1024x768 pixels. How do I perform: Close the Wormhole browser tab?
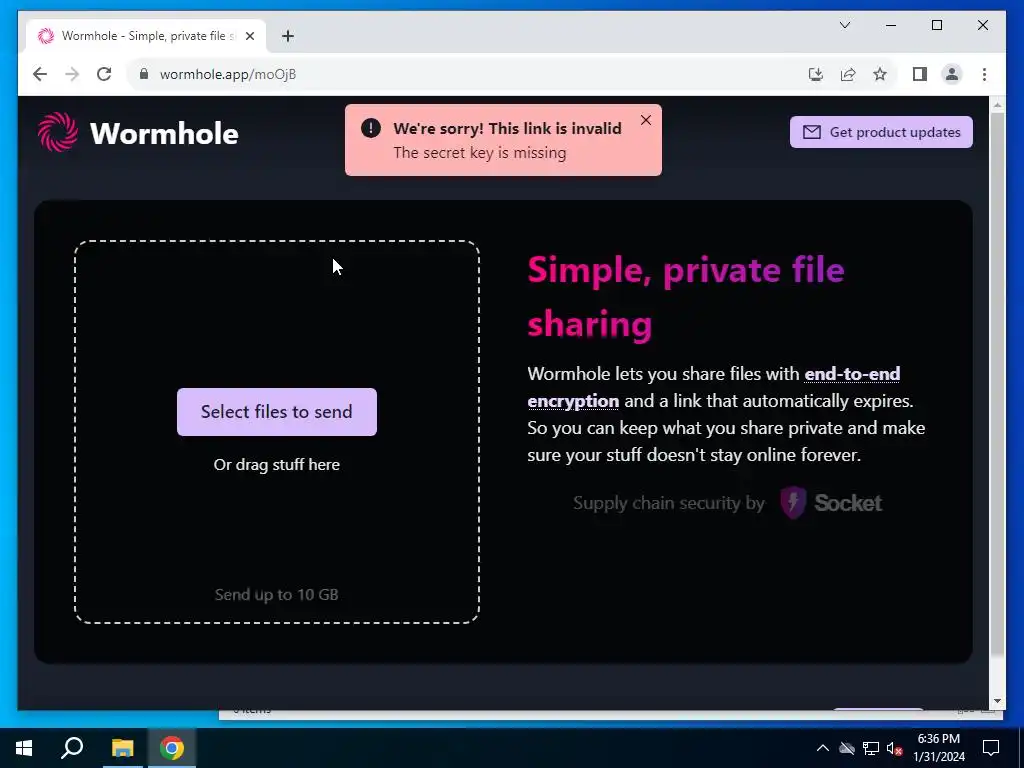point(249,36)
